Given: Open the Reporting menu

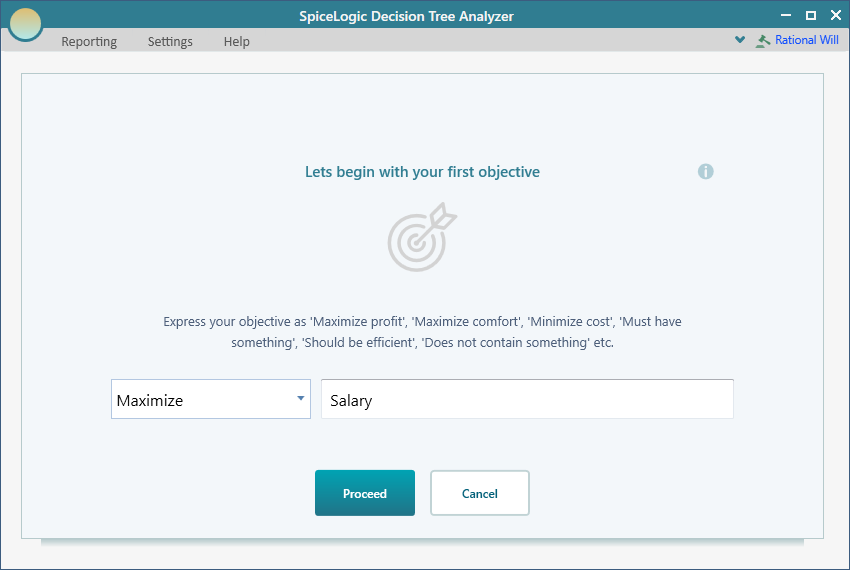Looking at the screenshot, I should click(89, 41).
